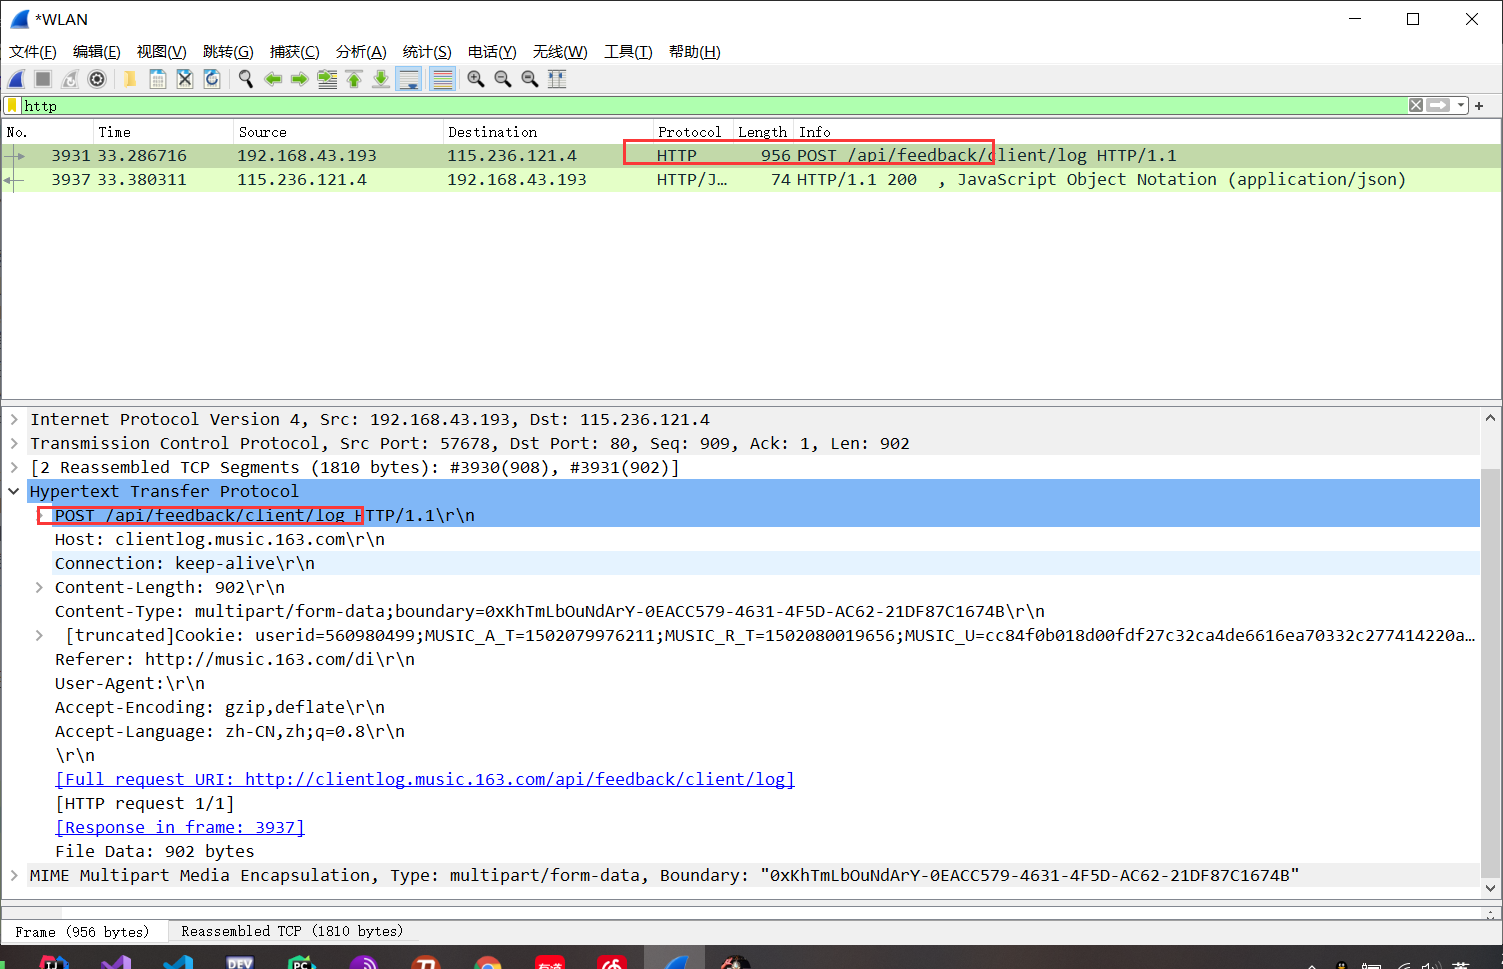The image size is (1503, 969).
Task: Switch to Reassembled TCP (1810 bytes) tab
Action: pos(292,932)
